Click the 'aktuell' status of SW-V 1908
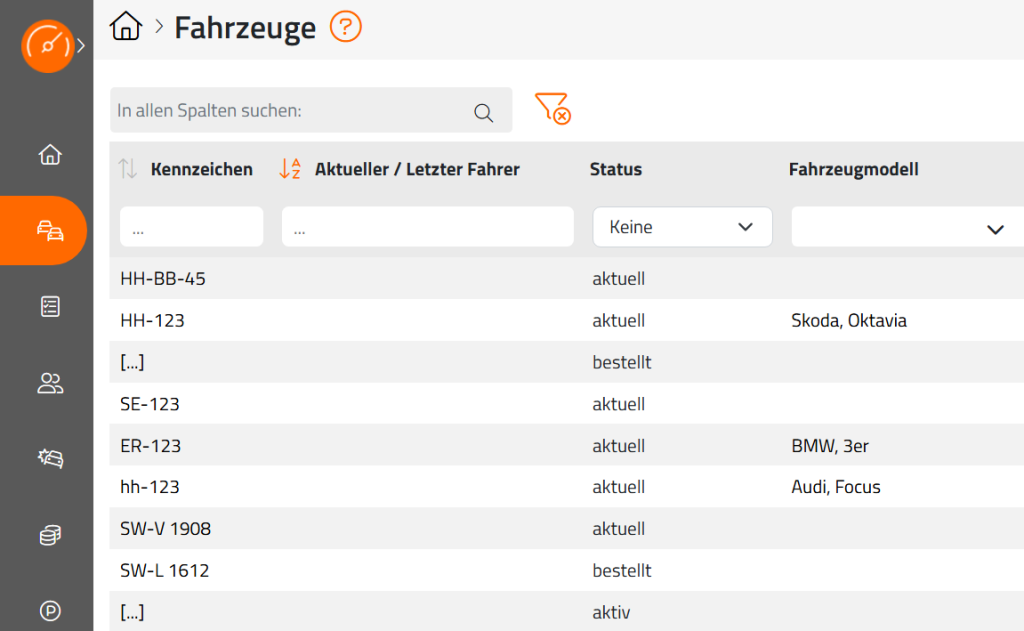 (618, 528)
